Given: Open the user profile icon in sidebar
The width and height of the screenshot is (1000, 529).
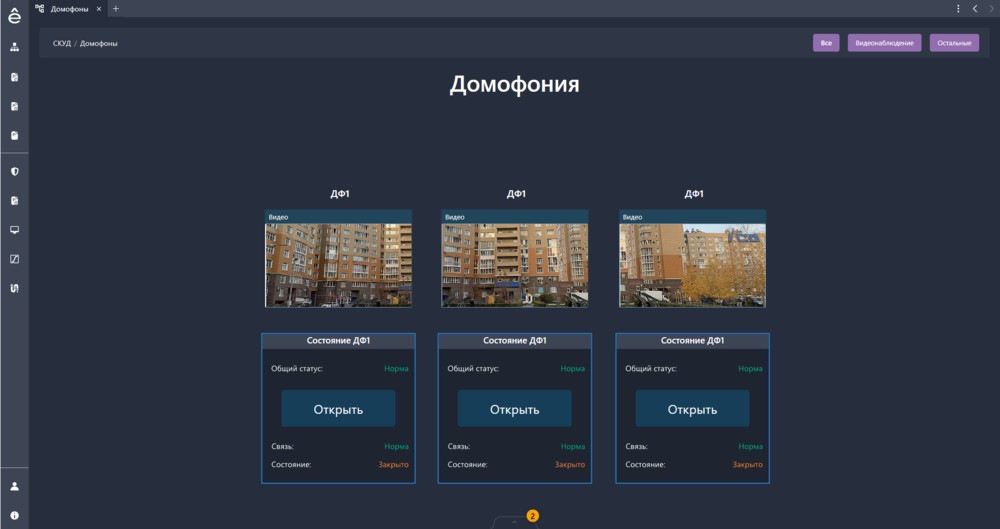Looking at the screenshot, I should tap(14, 486).
